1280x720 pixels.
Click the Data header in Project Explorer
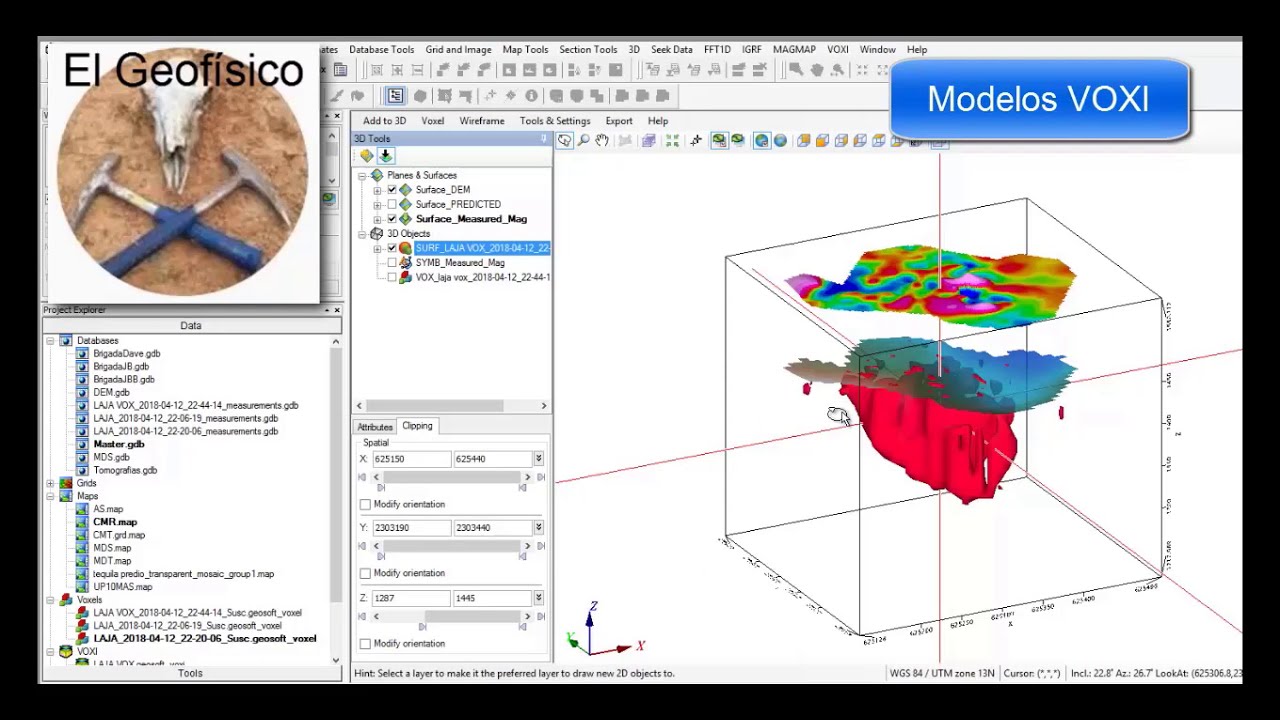(190, 325)
